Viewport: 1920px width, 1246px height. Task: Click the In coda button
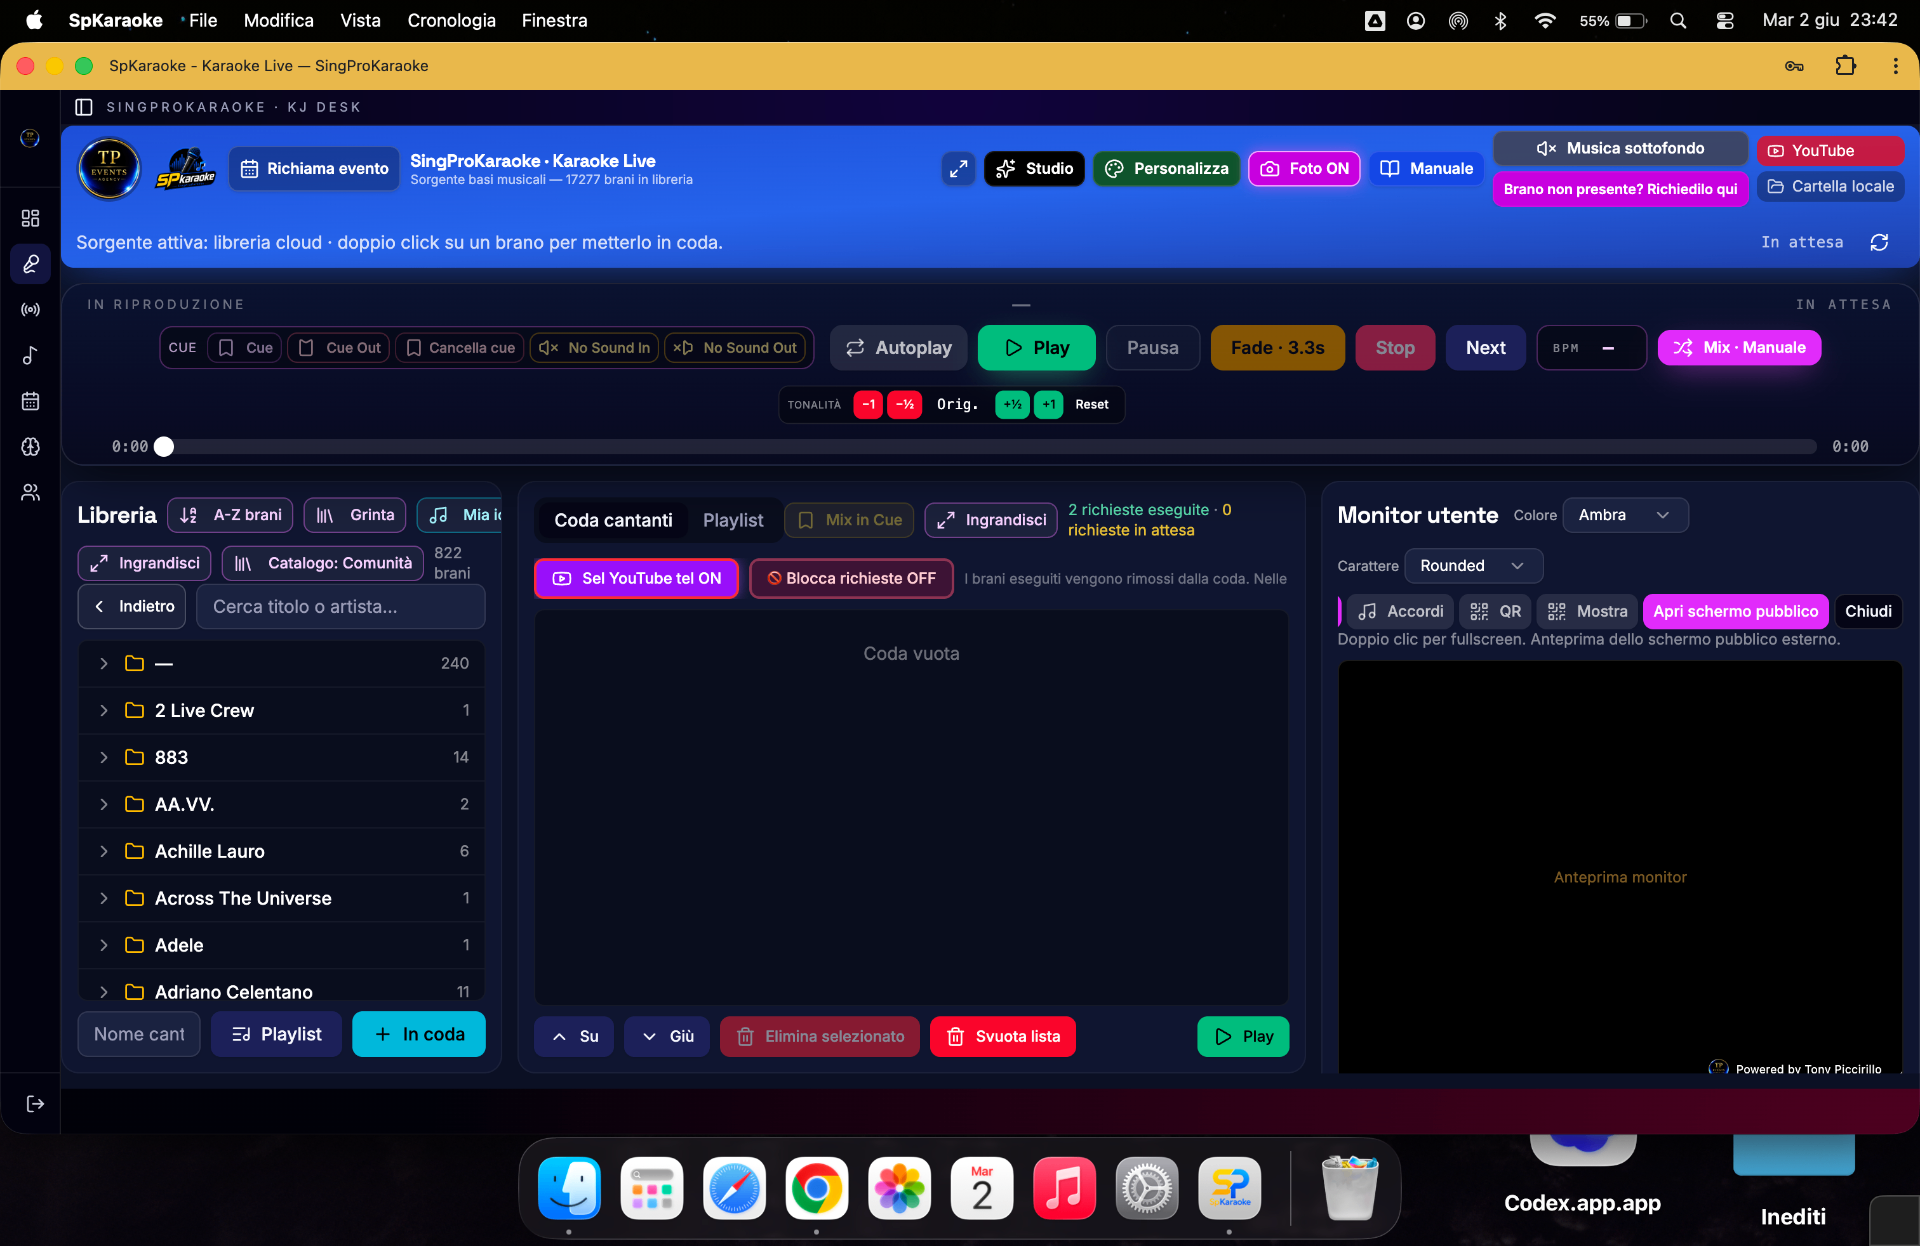[419, 1035]
